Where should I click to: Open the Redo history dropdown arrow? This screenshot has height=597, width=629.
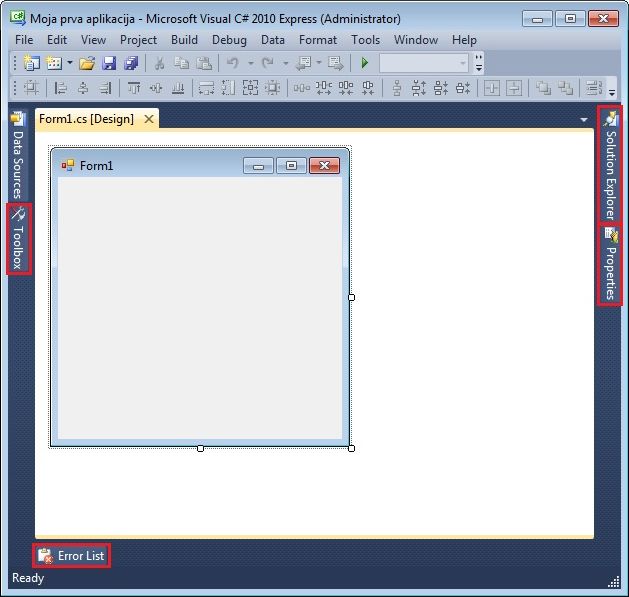pyautogui.click(x=286, y=63)
